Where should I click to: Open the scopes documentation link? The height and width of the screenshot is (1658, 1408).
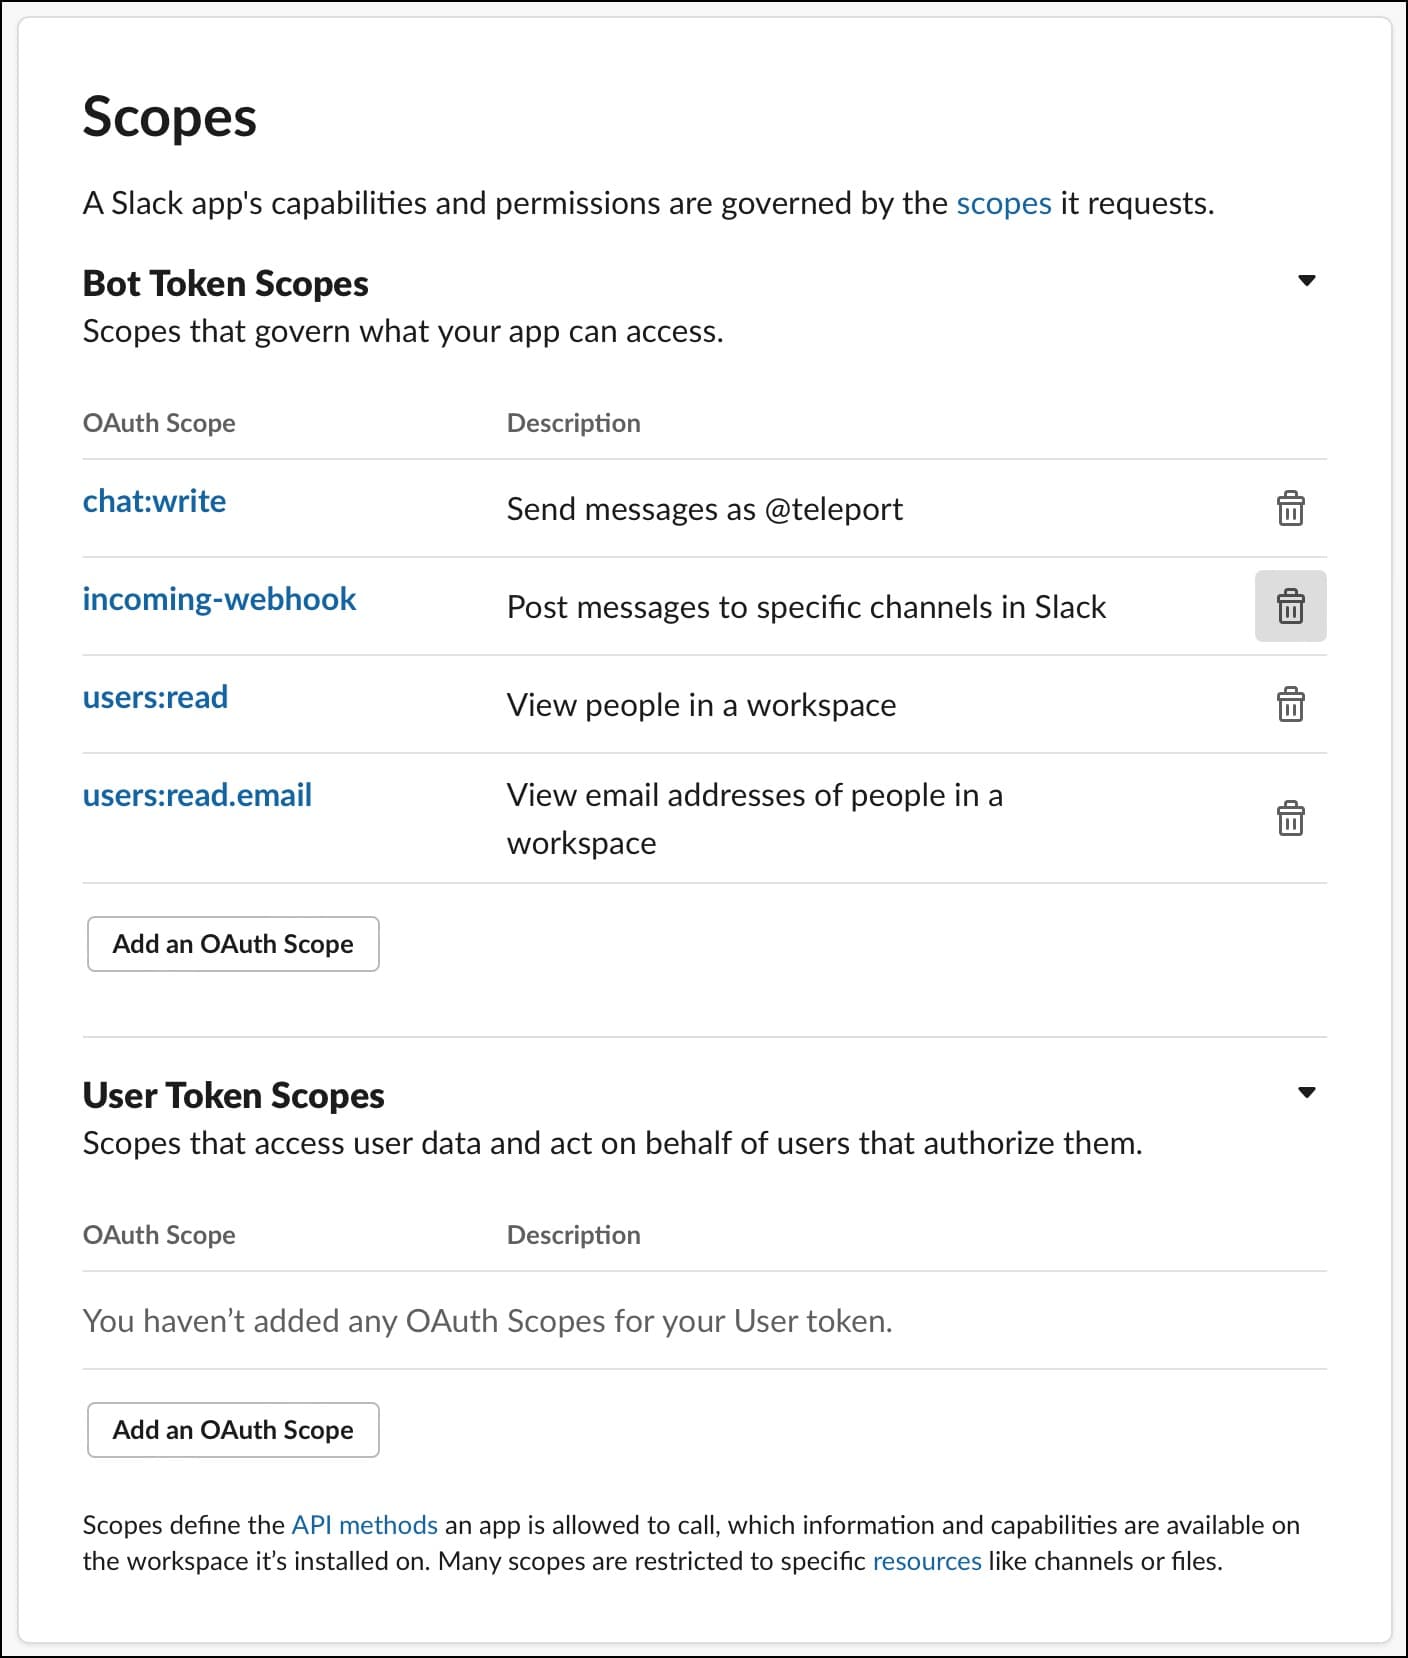pos(1003,203)
